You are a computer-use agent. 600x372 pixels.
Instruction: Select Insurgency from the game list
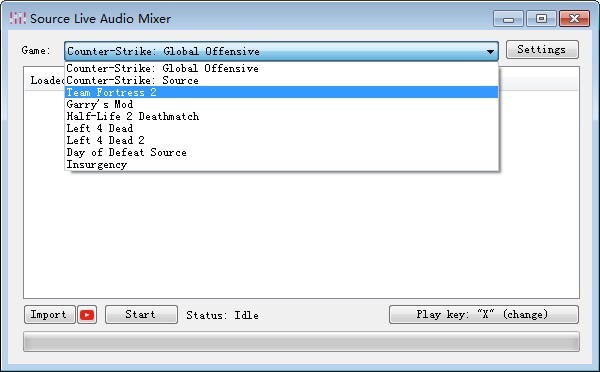click(282, 165)
